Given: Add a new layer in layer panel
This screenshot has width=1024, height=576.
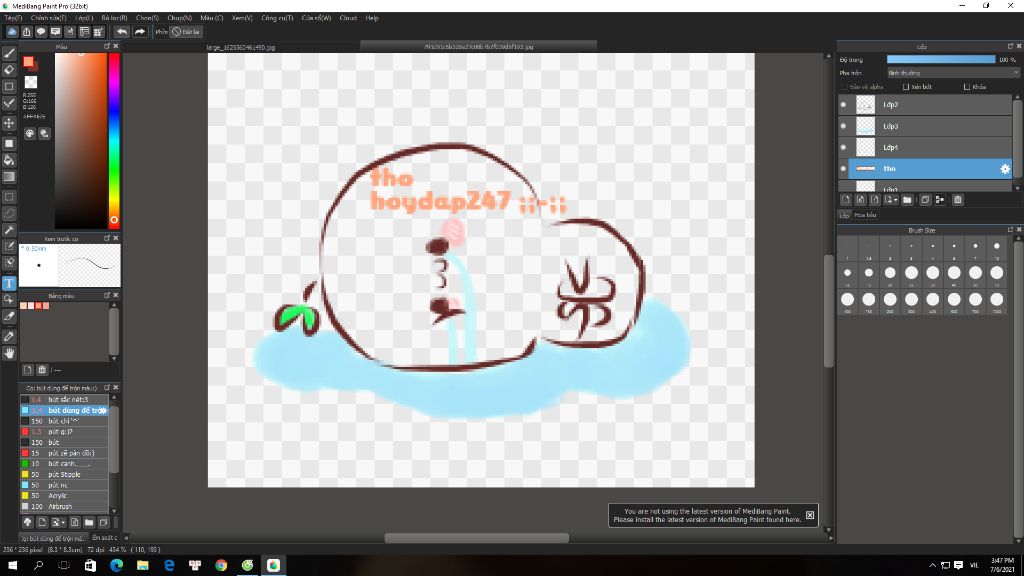Looking at the screenshot, I should 846,200.
